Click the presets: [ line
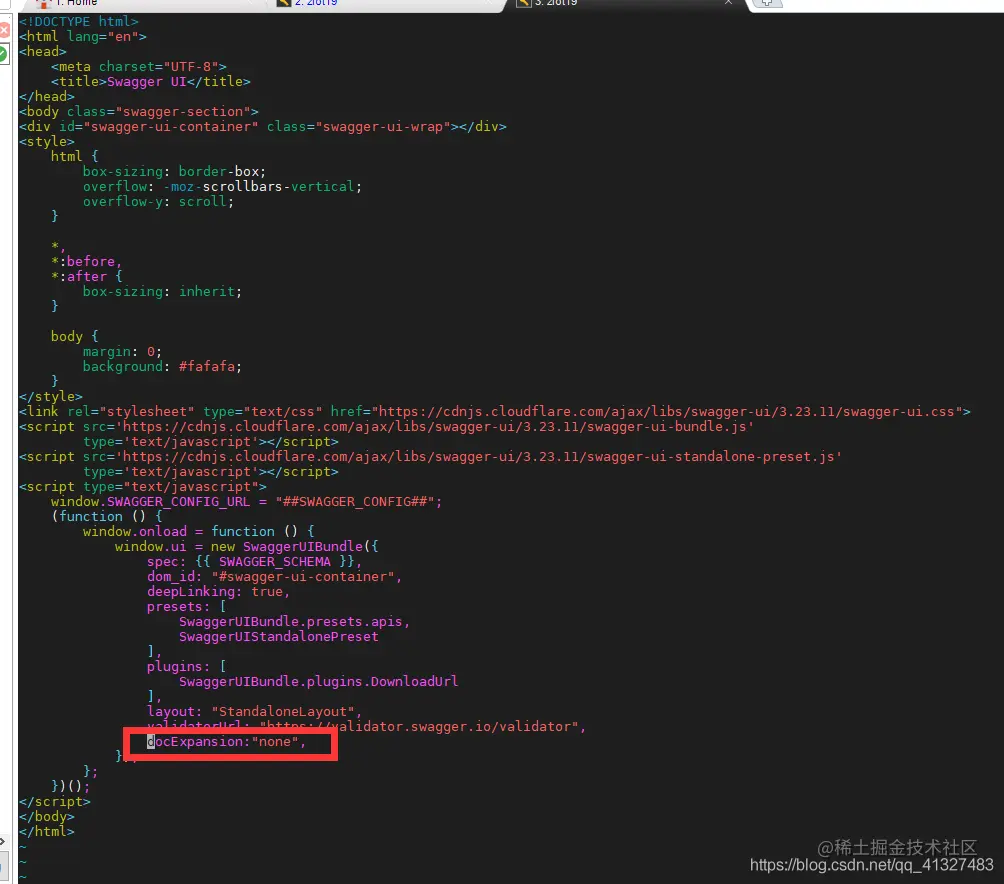Image resolution: width=1004 pixels, height=884 pixels. coord(186,606)
